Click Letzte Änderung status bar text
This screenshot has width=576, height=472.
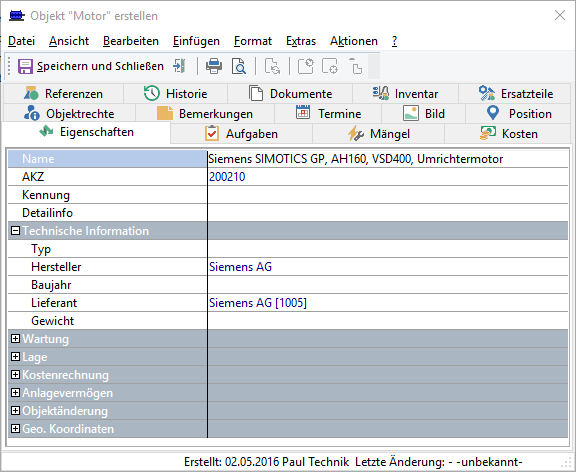(439, 462)
